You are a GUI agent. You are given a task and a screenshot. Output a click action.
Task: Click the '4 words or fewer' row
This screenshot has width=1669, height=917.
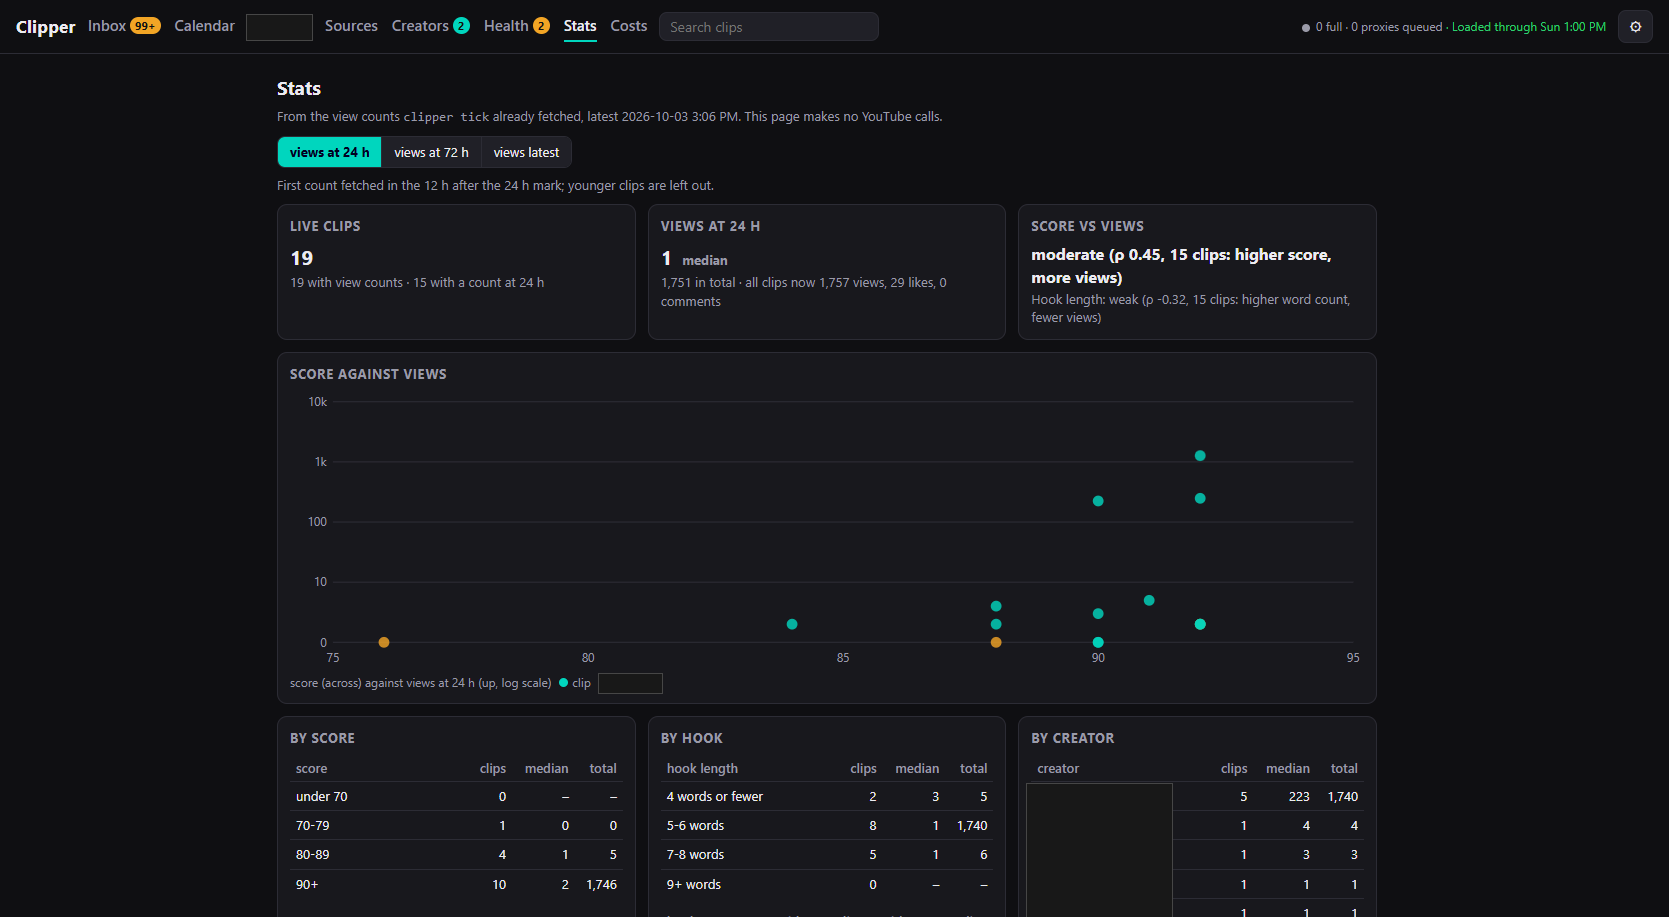[x=827, y=797]
